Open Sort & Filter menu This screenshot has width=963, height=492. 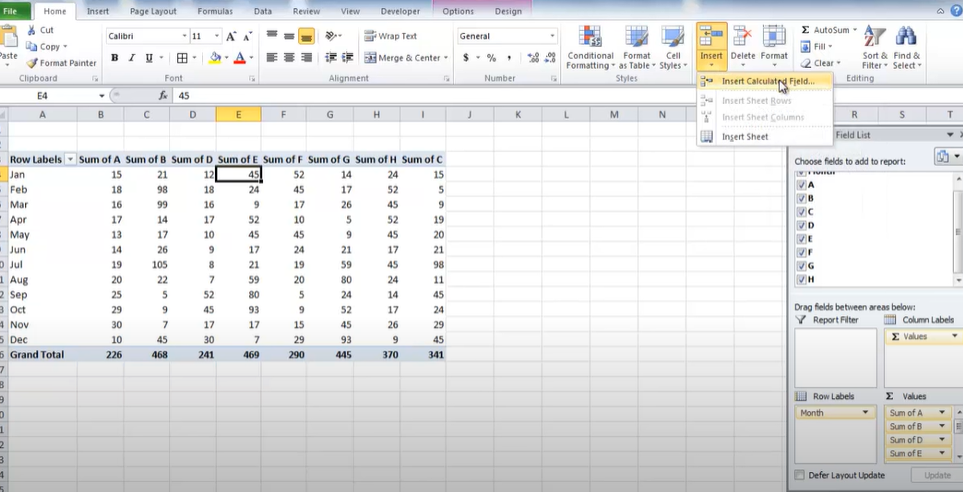pyautogui.click(x=875, y=48)
